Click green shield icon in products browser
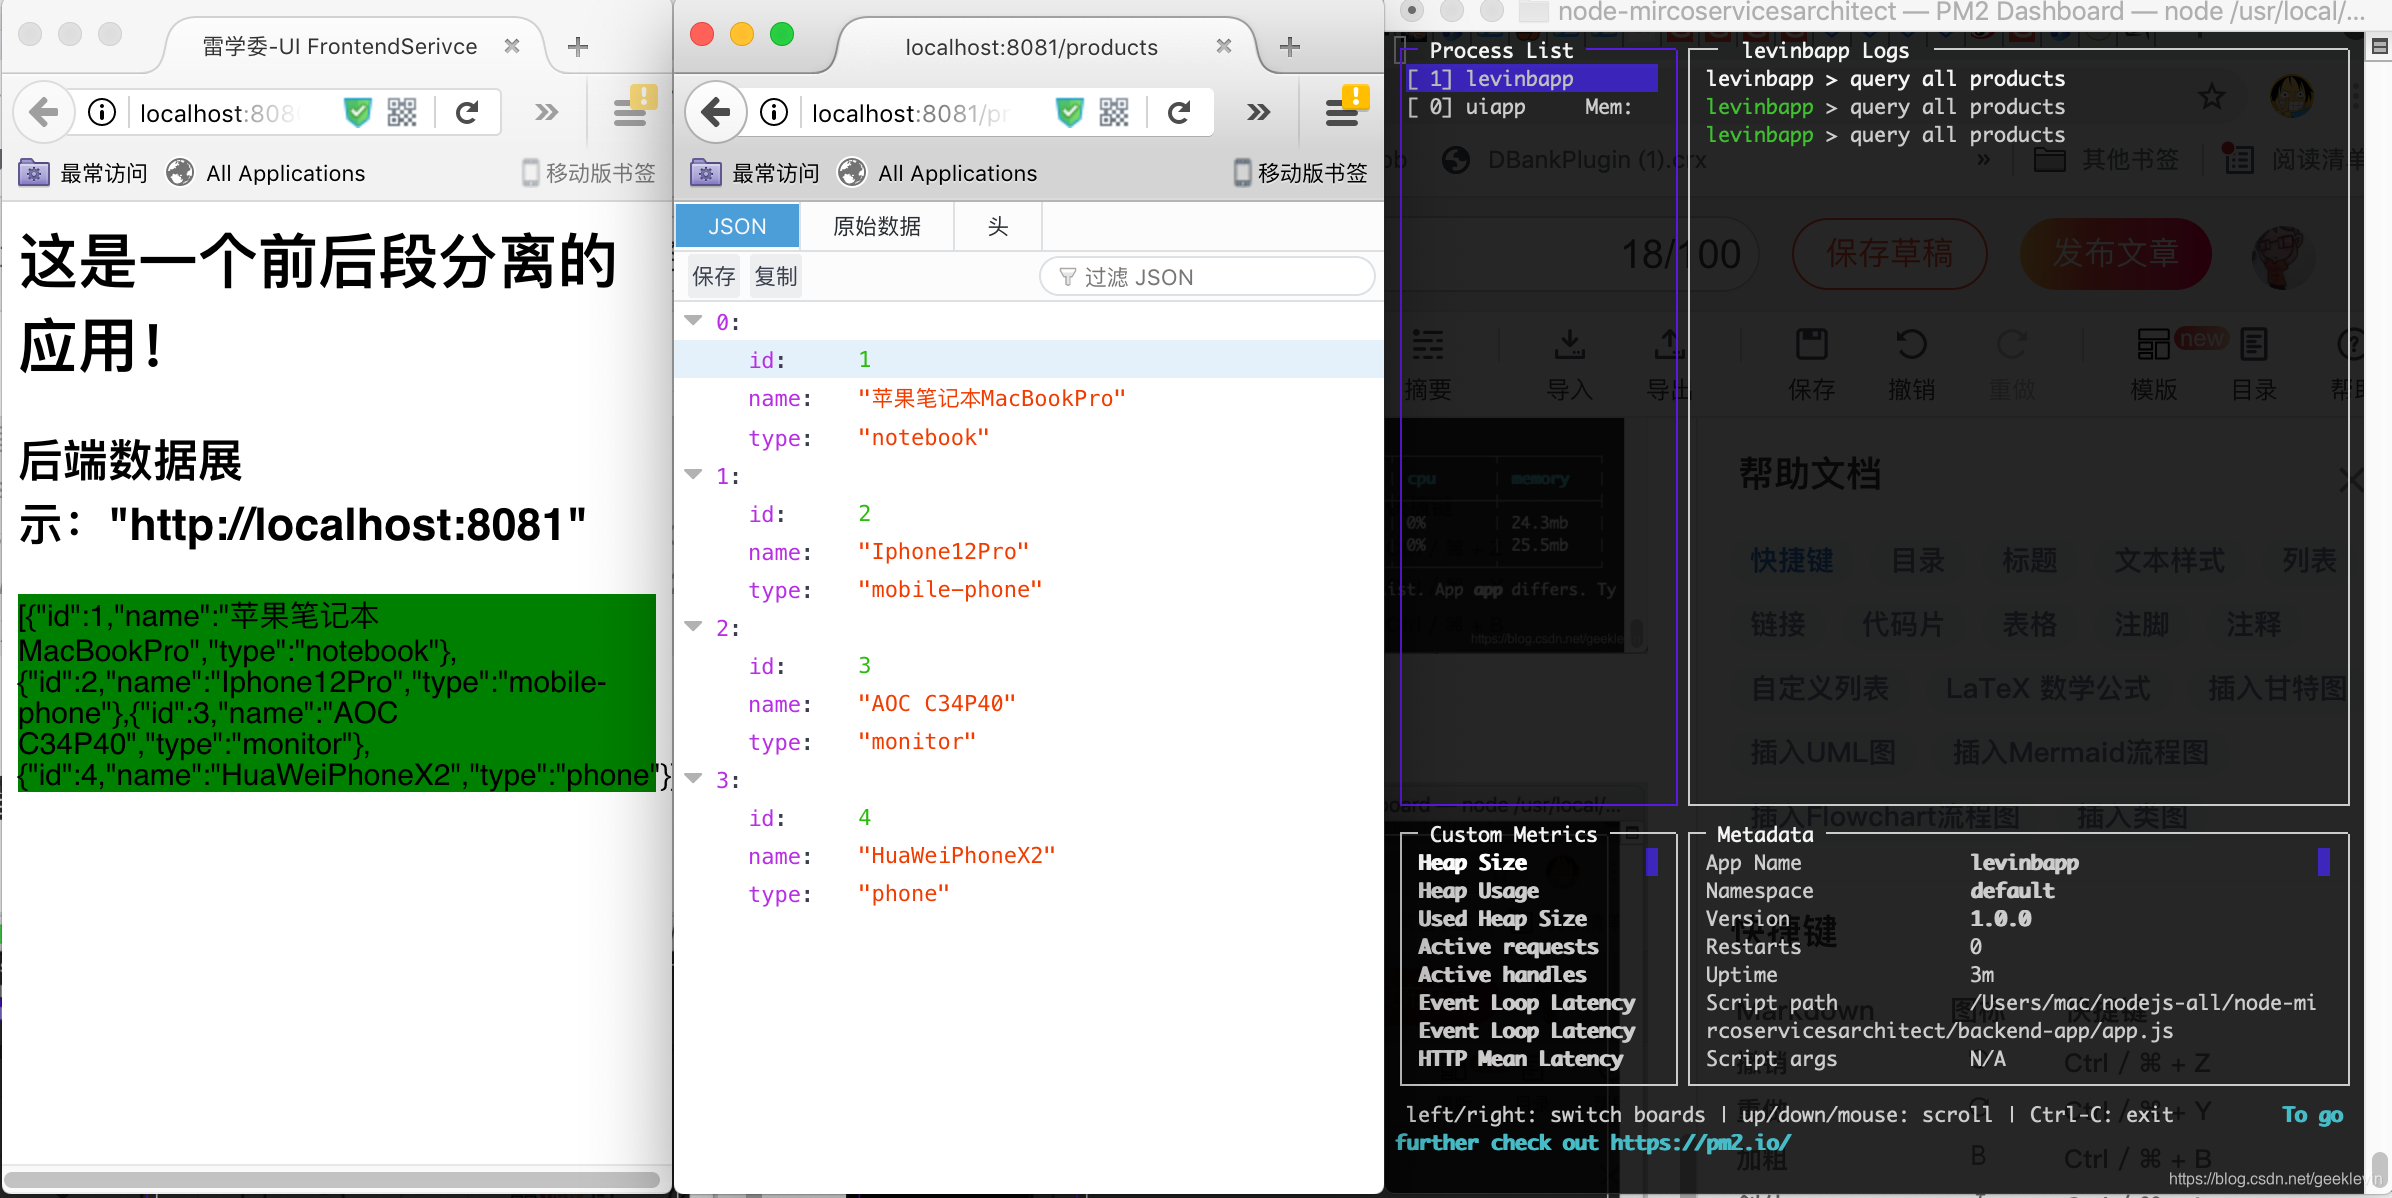2392x1198 pixels. [x=1069, y=112]
